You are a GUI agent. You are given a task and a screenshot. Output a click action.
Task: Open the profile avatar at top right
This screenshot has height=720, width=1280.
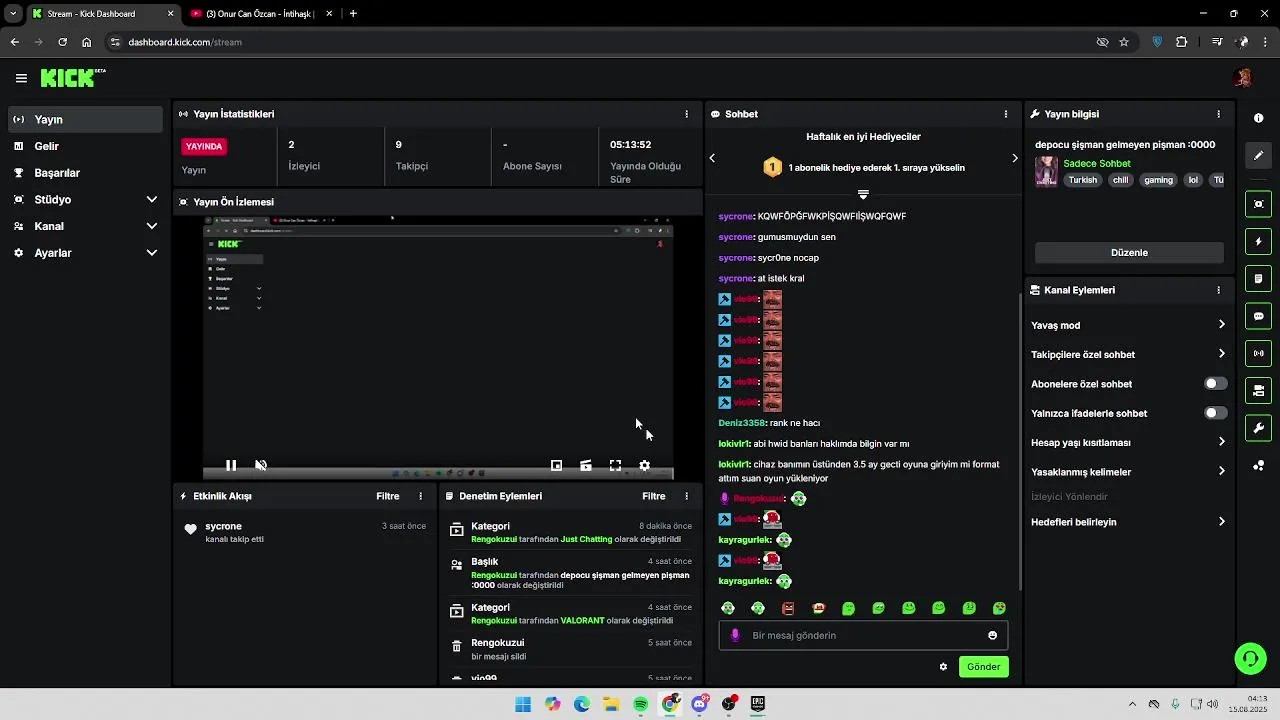(x=1244, y=78)
